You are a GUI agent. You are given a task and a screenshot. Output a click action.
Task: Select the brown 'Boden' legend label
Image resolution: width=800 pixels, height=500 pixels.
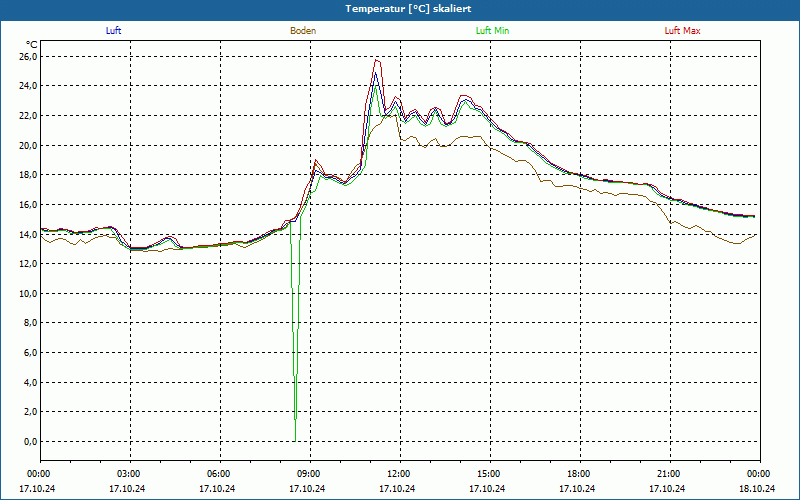click(303, 31)
